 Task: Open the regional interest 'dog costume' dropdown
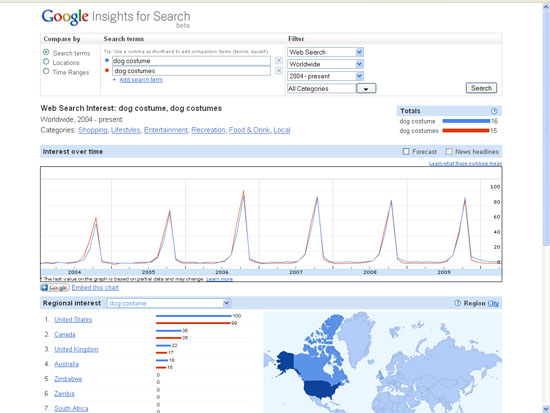point(169,303)
